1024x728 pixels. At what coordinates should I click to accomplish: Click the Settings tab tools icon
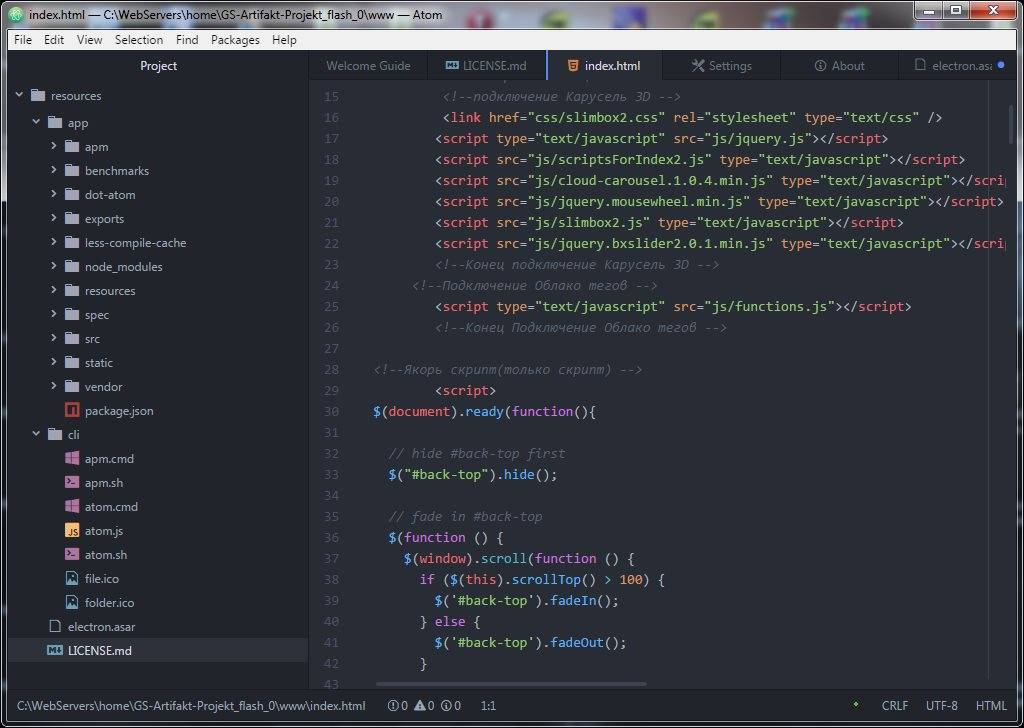(x=697, y=65)
